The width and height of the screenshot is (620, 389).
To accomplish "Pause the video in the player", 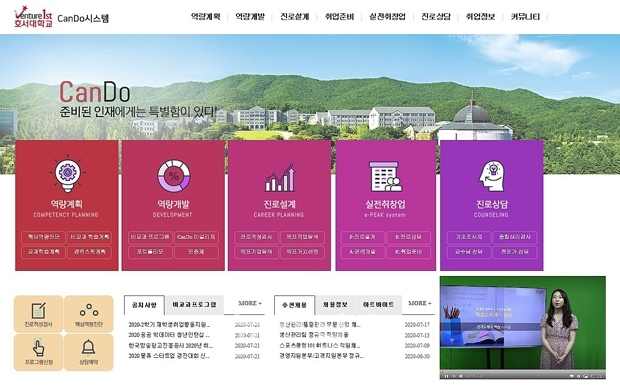I will click(446, 376).
